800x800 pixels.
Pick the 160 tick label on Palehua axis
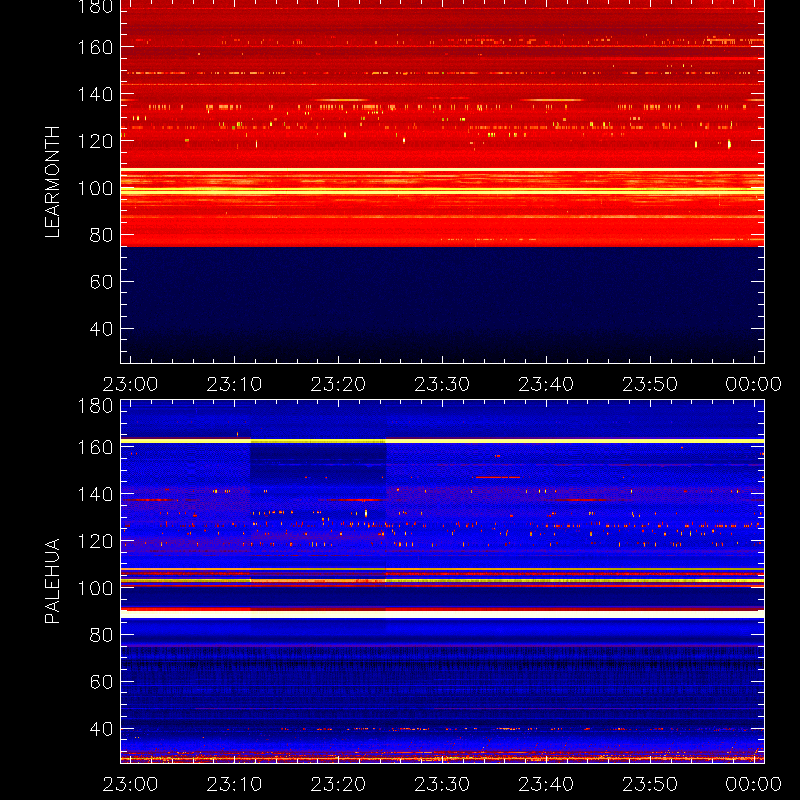[x=95, y=447]
